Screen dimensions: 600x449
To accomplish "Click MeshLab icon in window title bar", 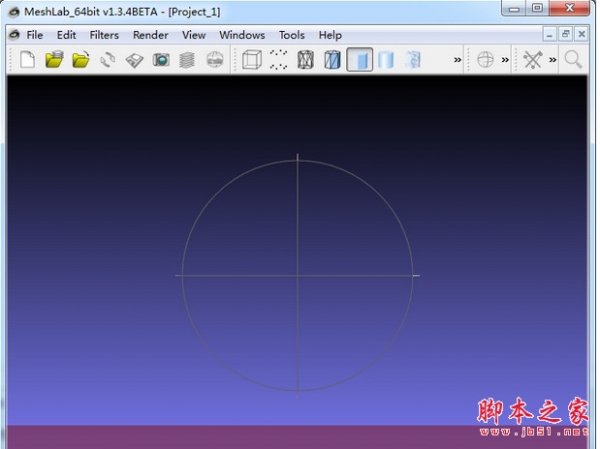I will pyautogui.click(x=14, y=12).
